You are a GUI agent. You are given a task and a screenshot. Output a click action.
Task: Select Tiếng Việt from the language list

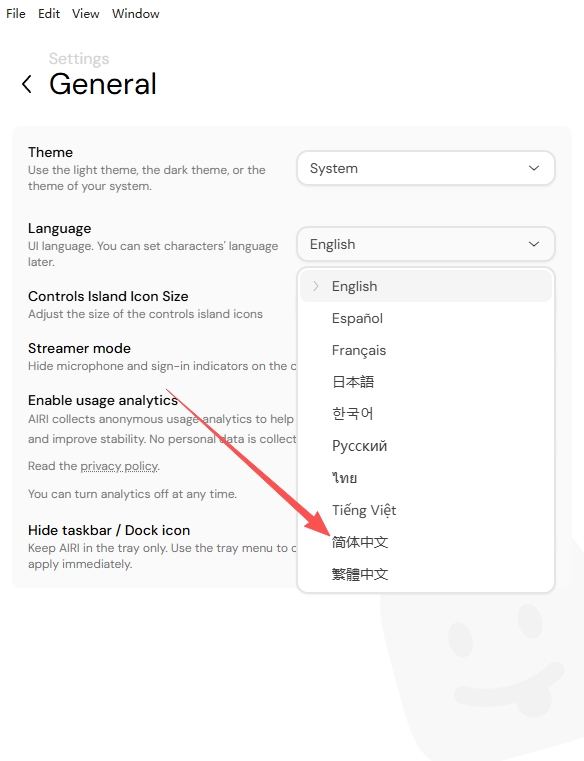pyautogui.click(x=426, y=510)
